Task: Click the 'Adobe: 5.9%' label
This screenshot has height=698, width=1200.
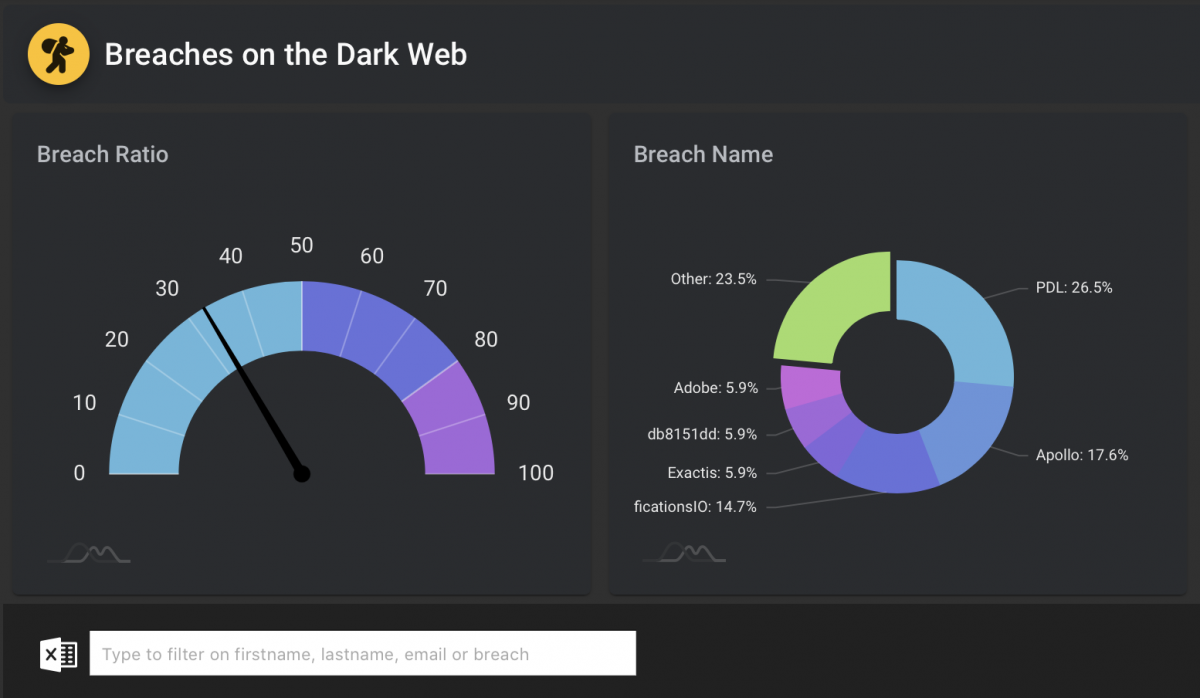Action: (x=715, y=387)
